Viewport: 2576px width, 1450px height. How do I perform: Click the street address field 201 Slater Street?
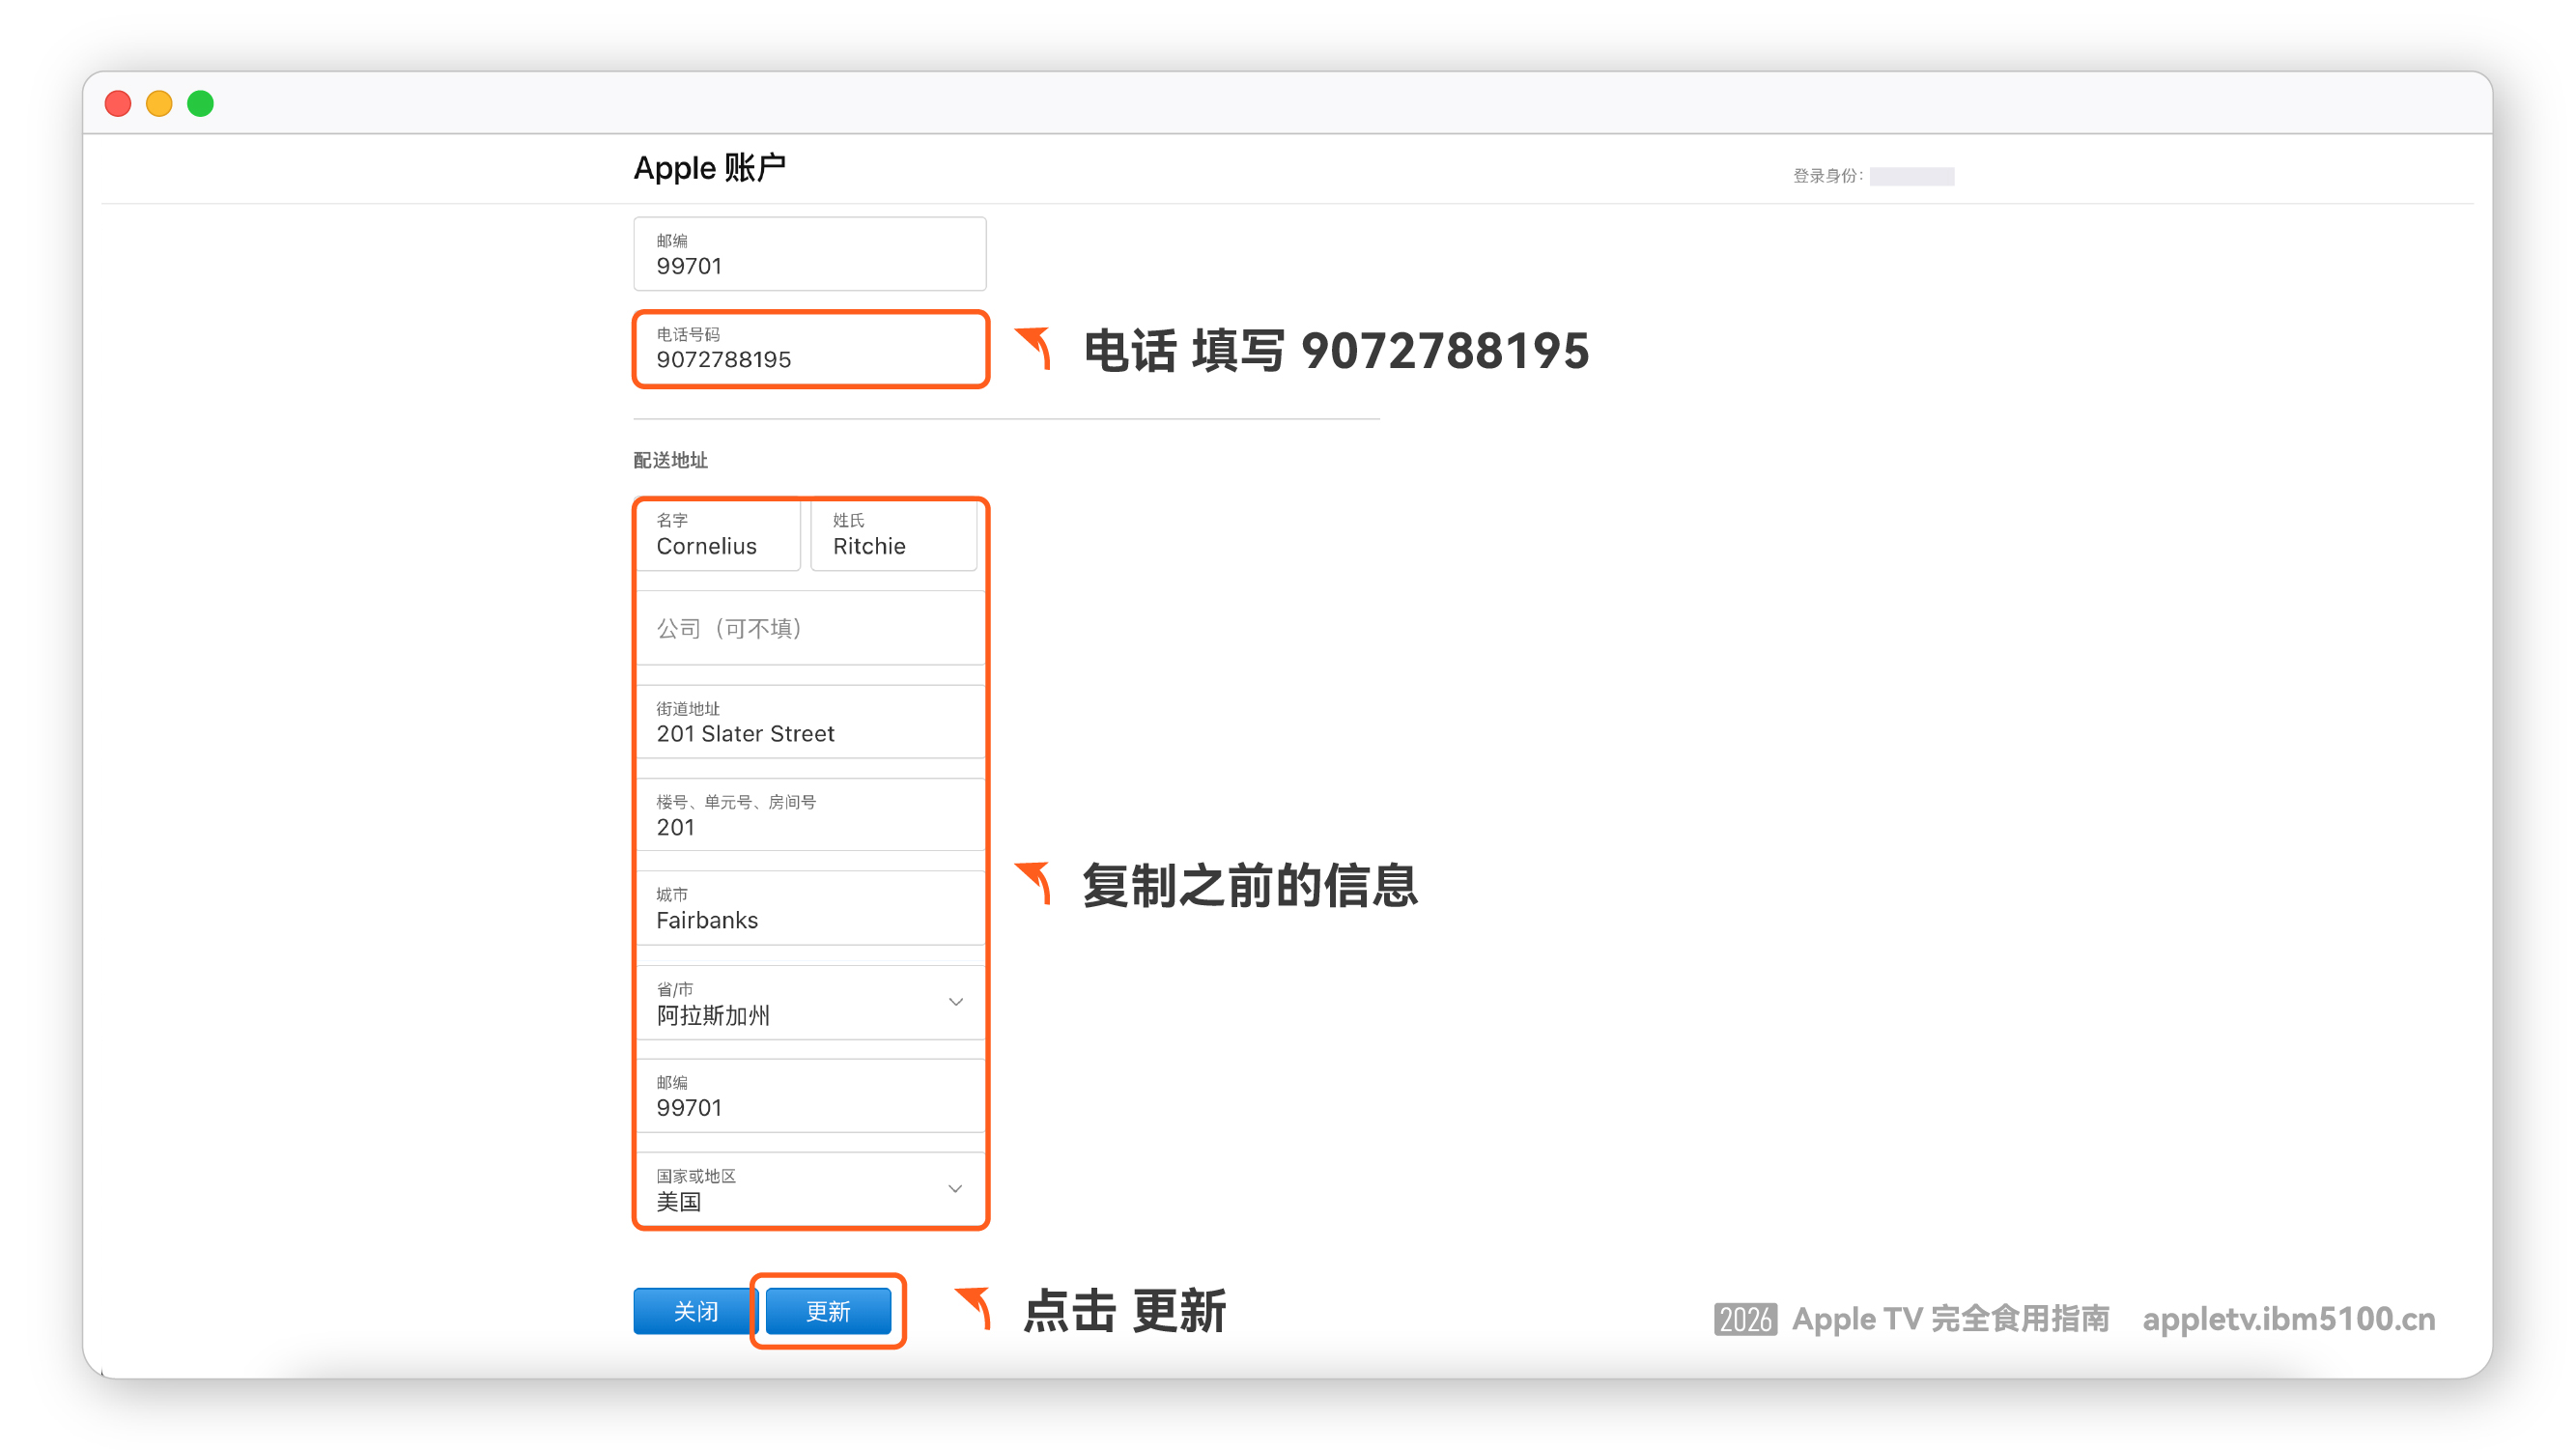coord(810,722)
